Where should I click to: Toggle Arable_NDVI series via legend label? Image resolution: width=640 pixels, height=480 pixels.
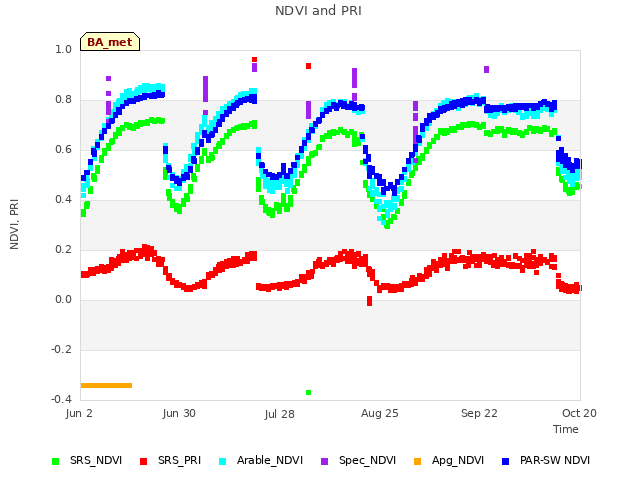(x=270, y=460)
